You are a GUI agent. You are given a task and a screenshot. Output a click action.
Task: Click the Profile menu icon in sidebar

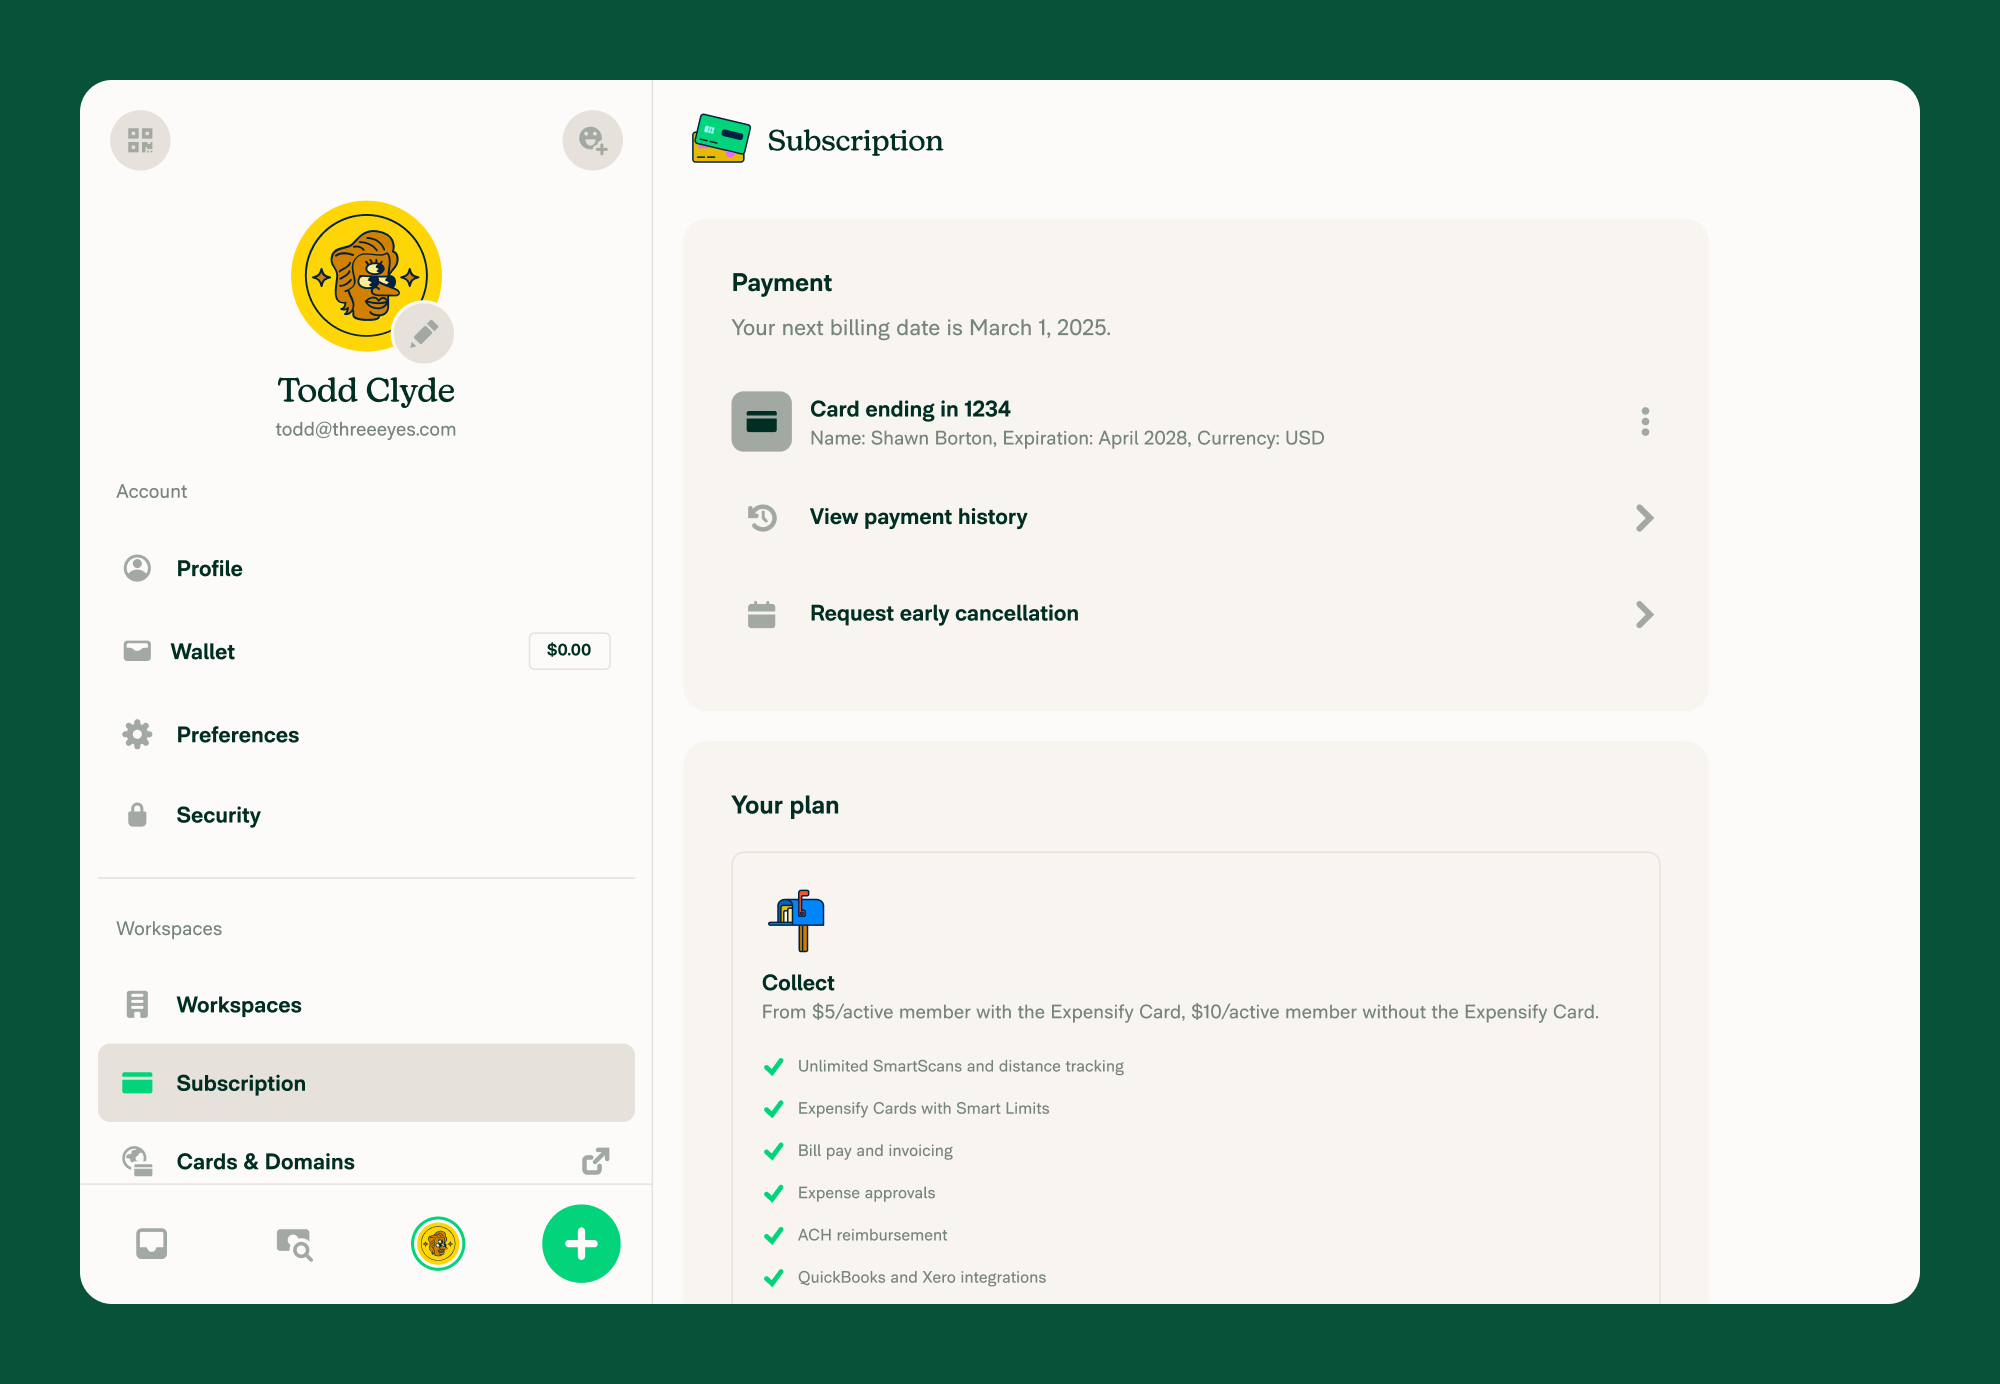[x=140, y=568]
